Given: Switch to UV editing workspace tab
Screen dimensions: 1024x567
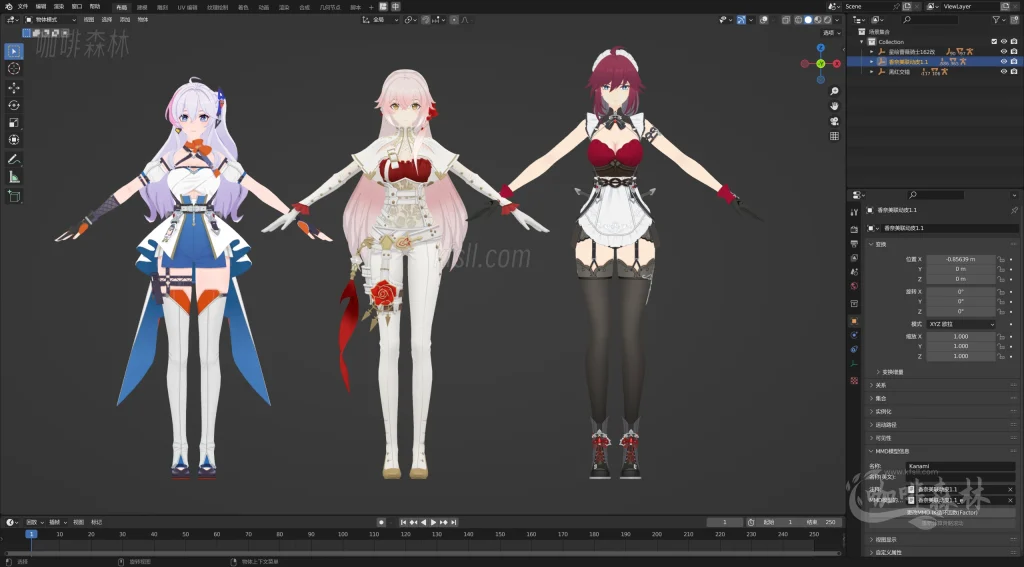Looking at the screenshot, I should point(187,7).
